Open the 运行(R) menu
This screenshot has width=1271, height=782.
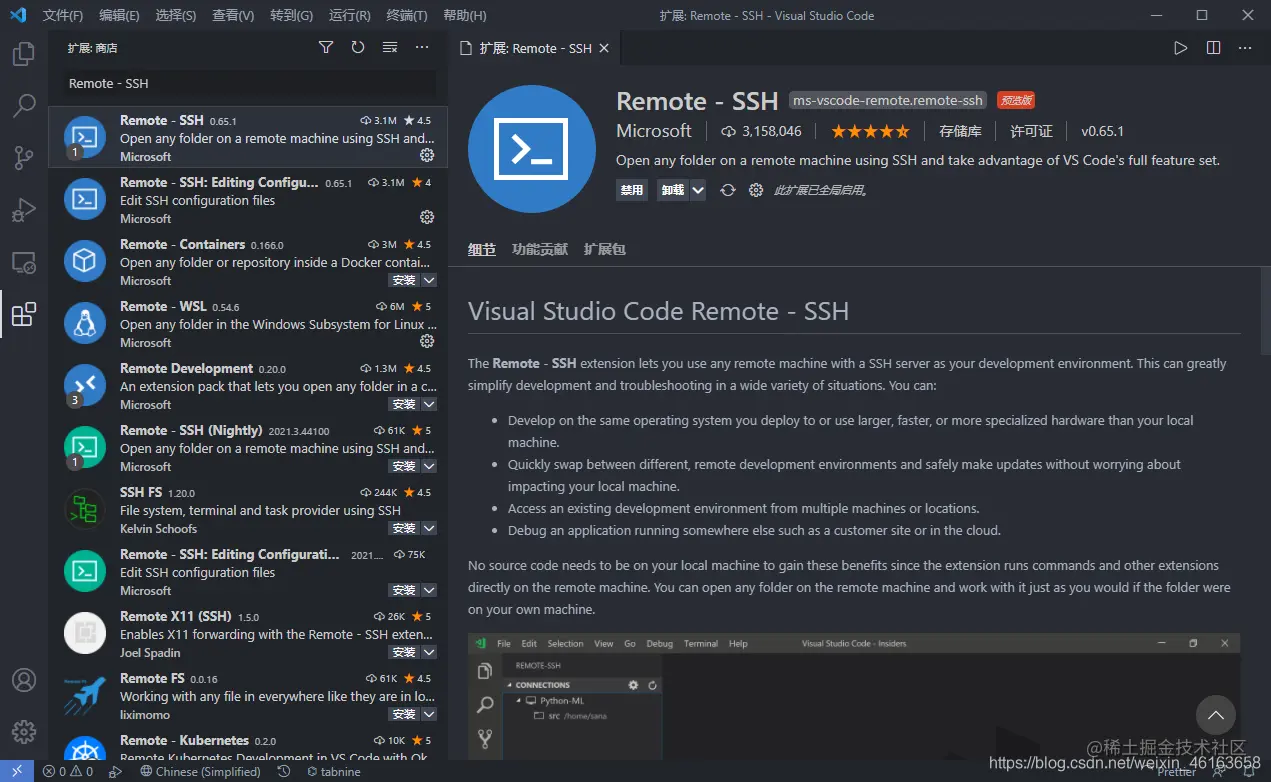(x=349, y=15)
